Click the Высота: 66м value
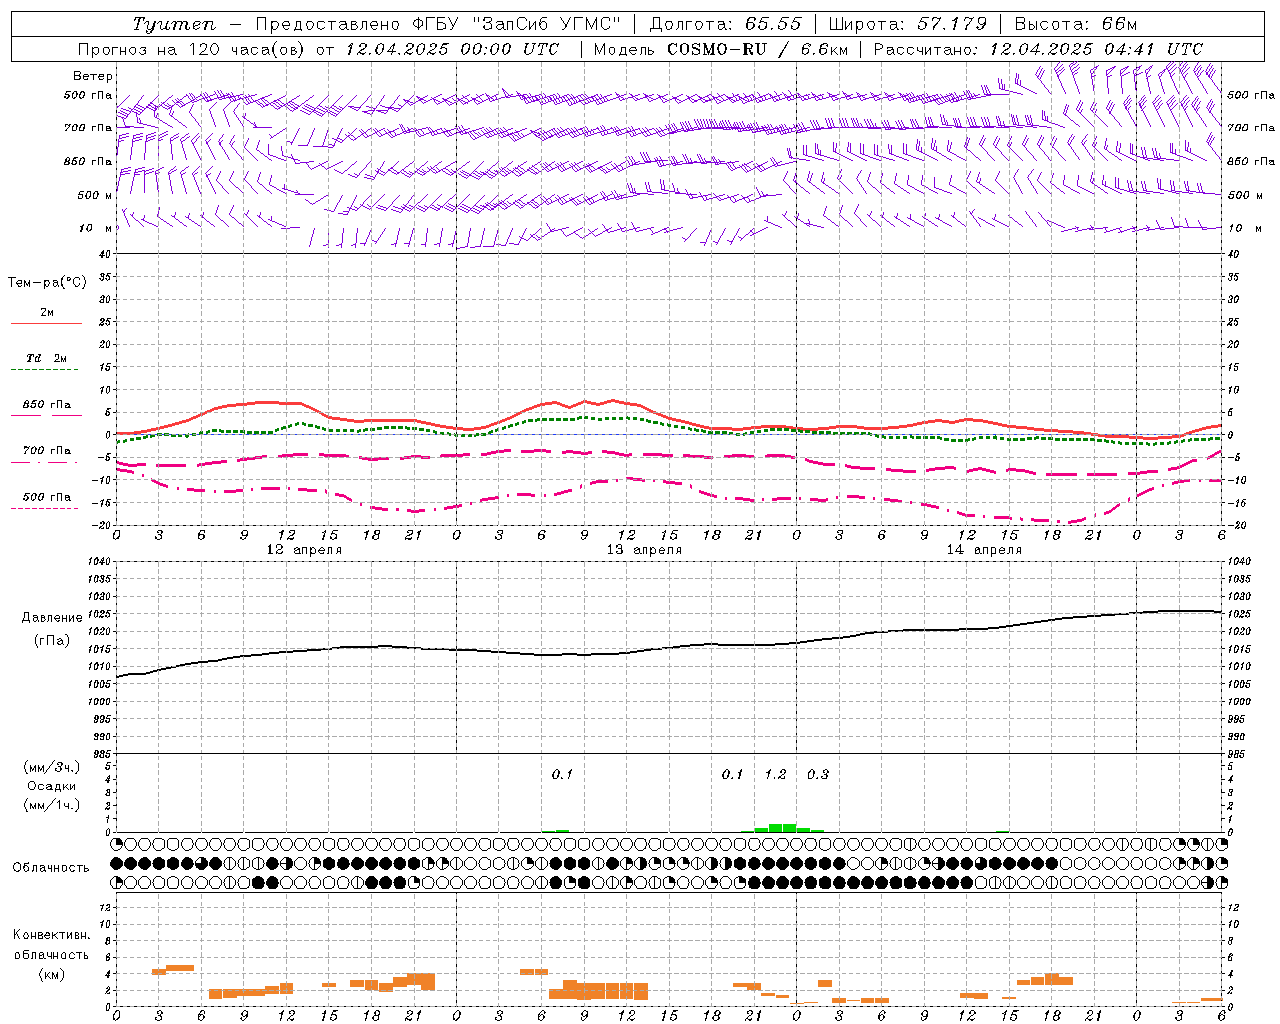Image resolution: width=1280 pixels, height=1024 pixels. (x=1075, y=24)
